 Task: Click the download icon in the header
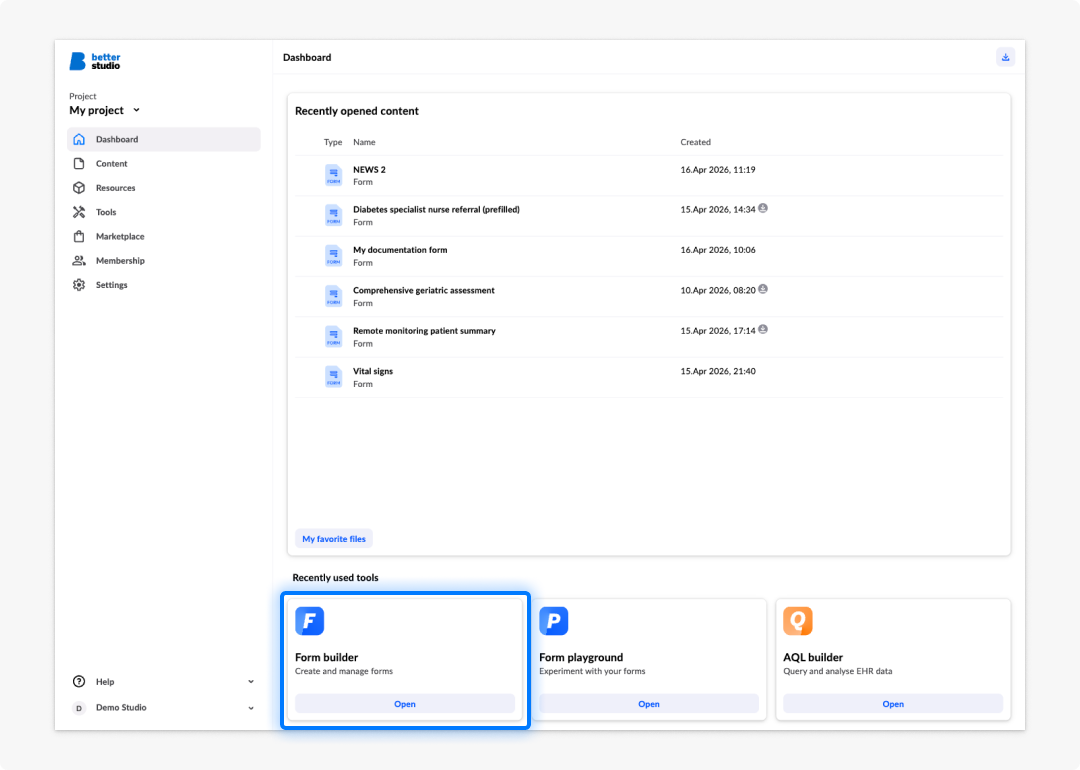pos(1006,57)
